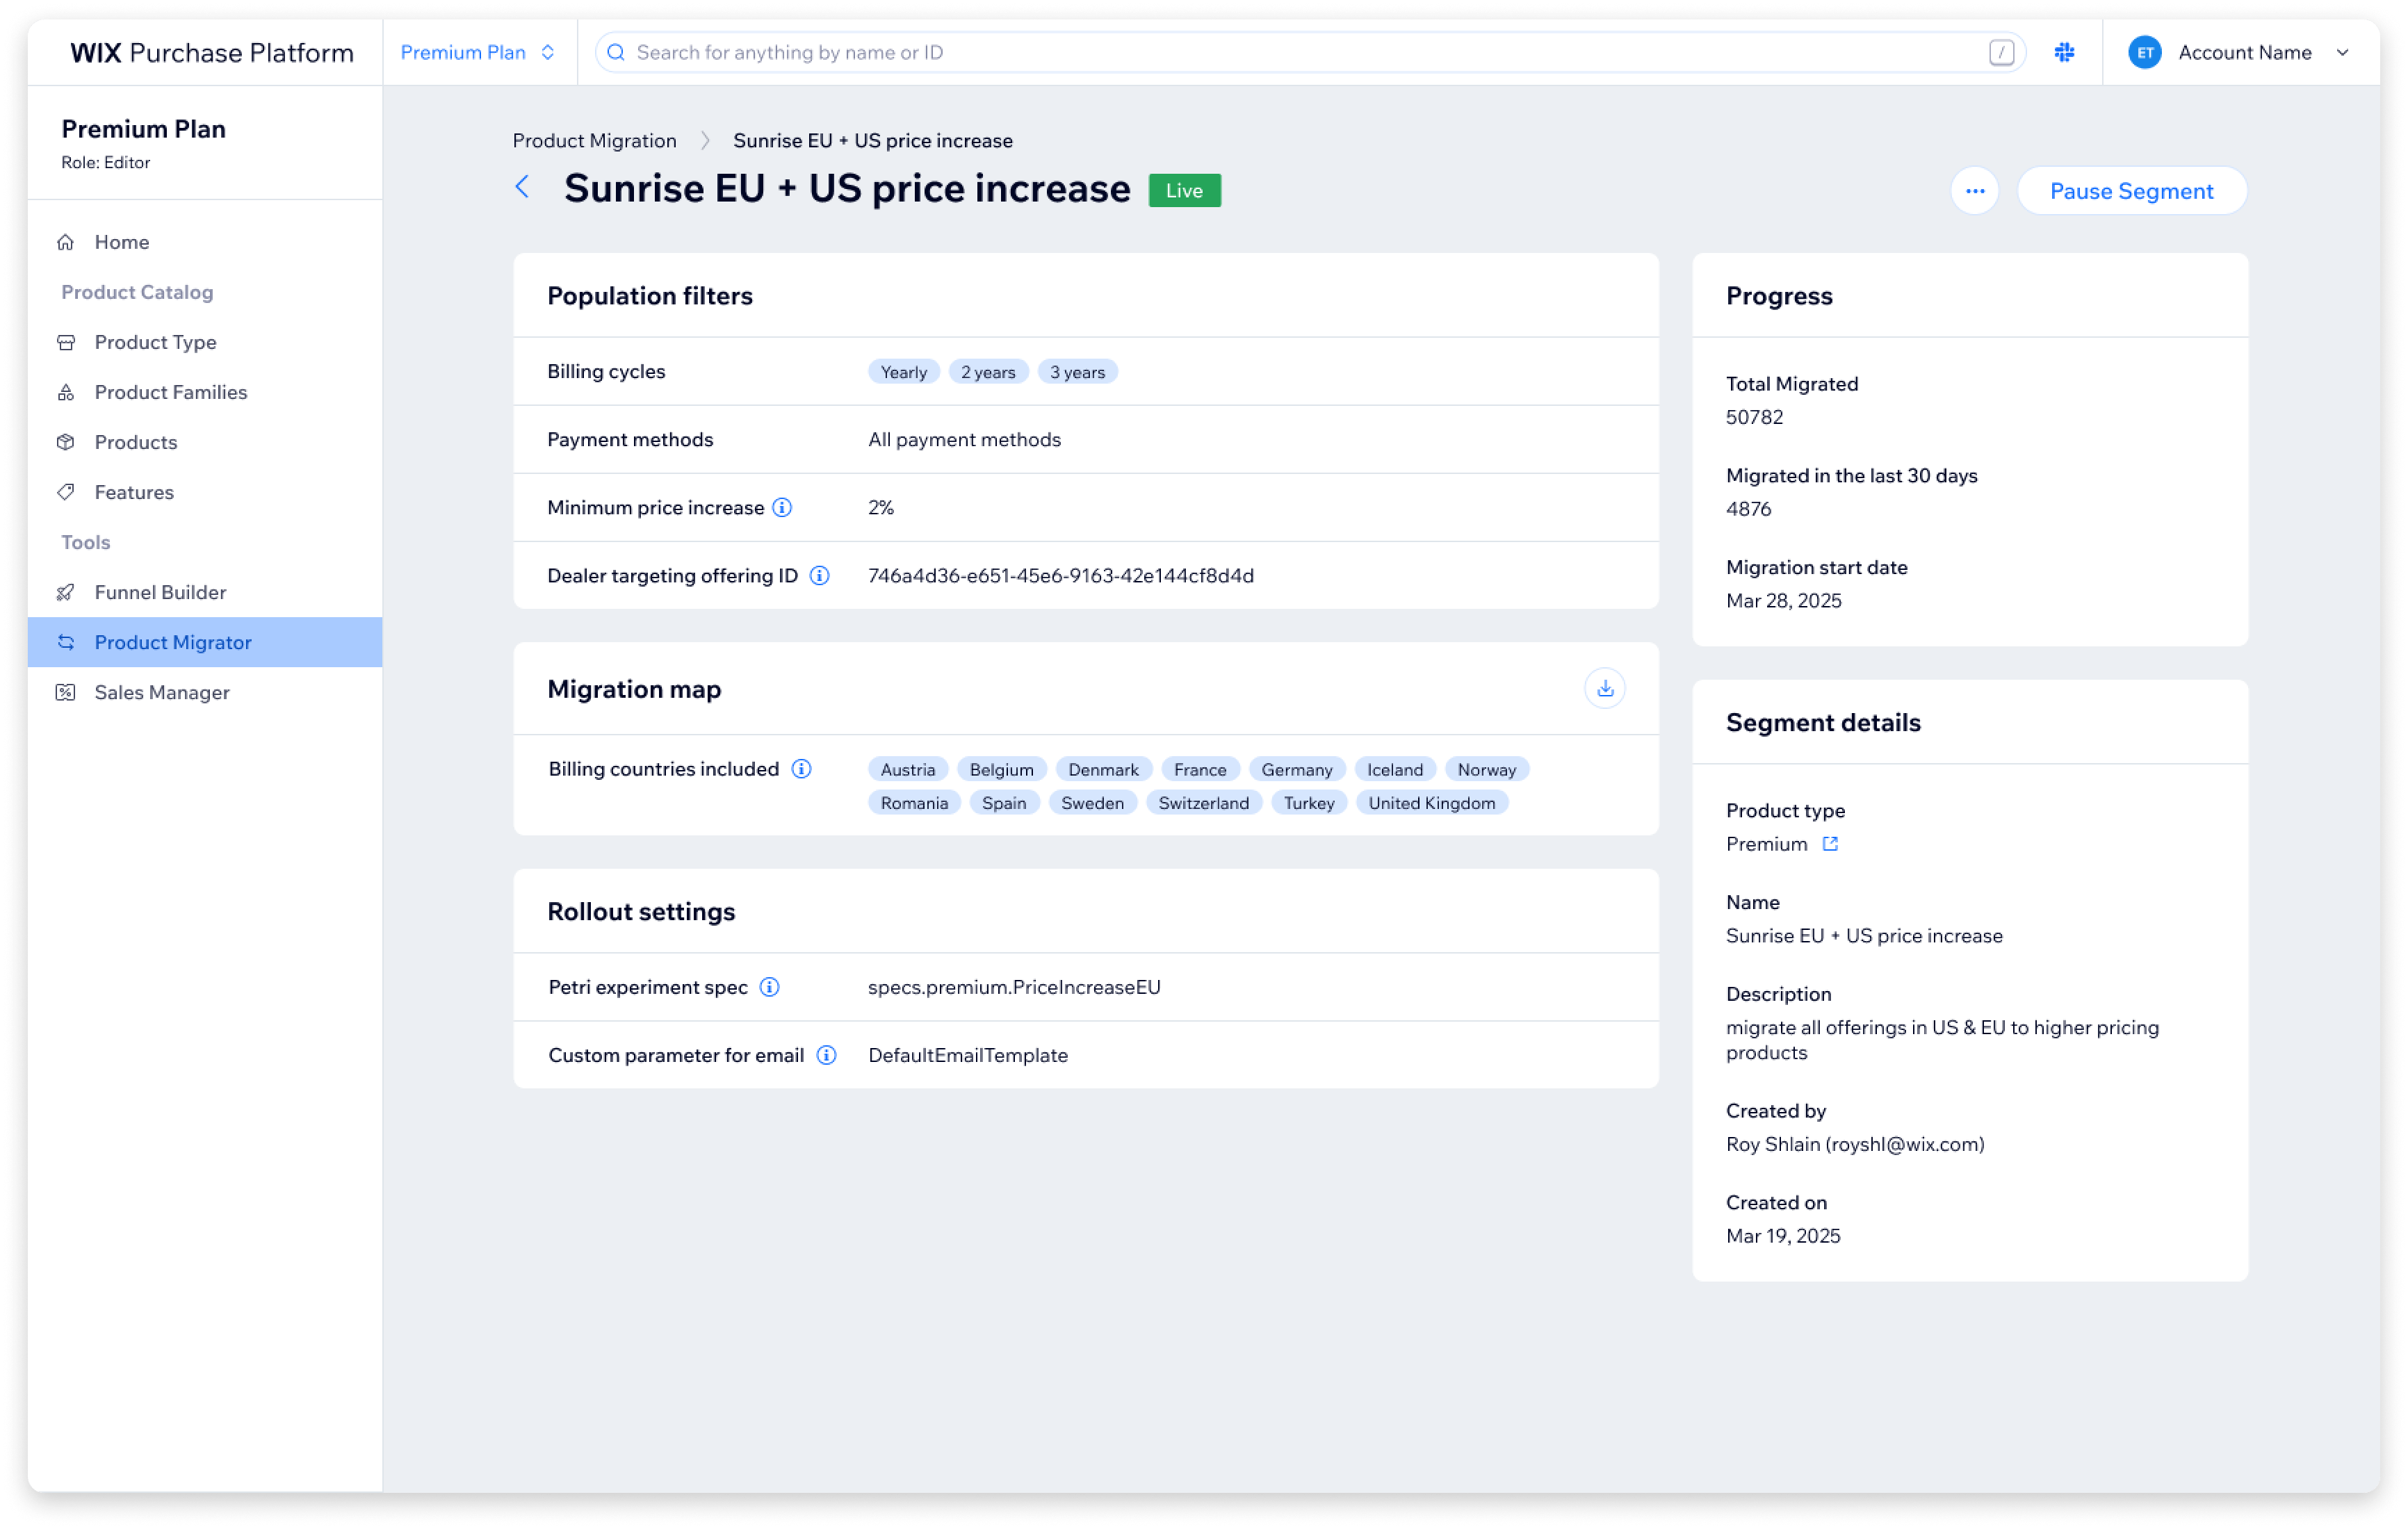This screenshot has height=1529, width=2408.
Task: Click the DefaultEmailTemplate value
Action: (x=967, y=1055)
